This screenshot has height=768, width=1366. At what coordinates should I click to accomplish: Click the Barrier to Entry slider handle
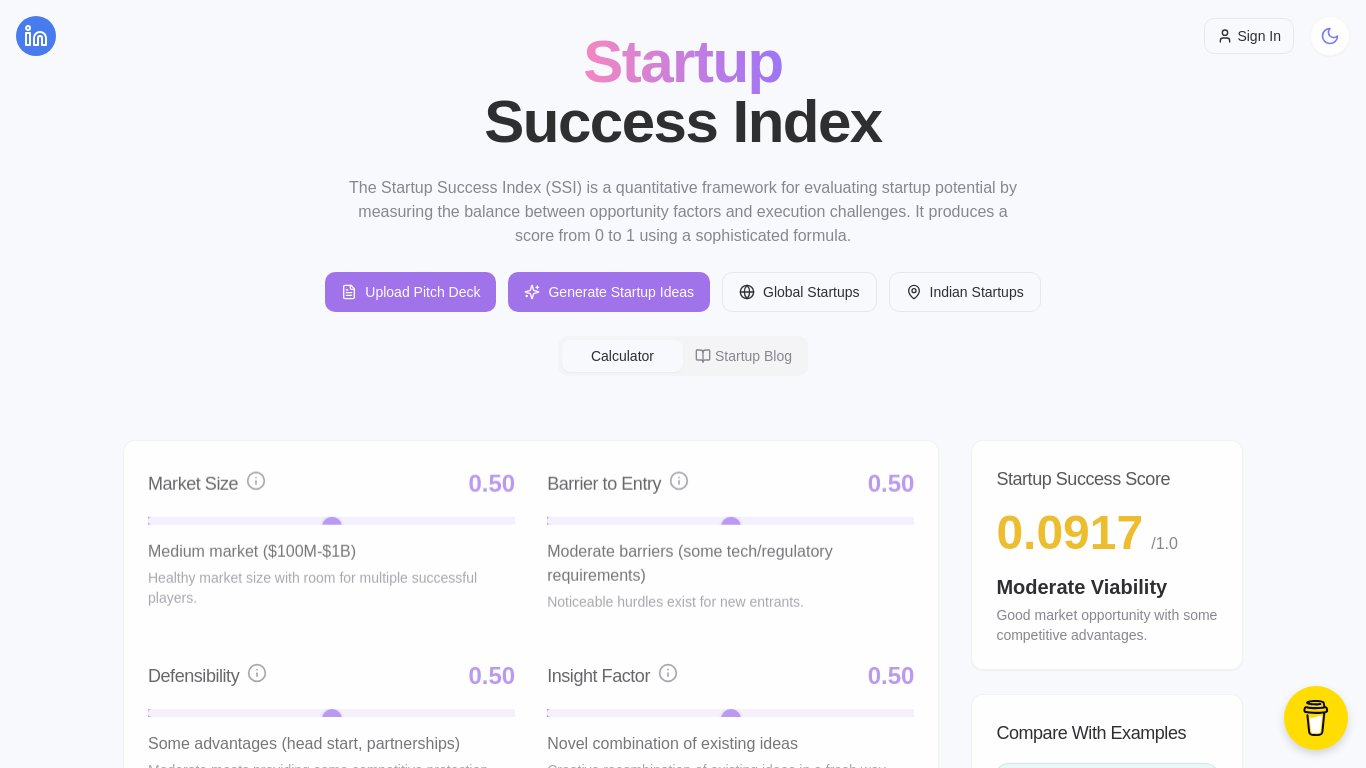pos(731,523)
